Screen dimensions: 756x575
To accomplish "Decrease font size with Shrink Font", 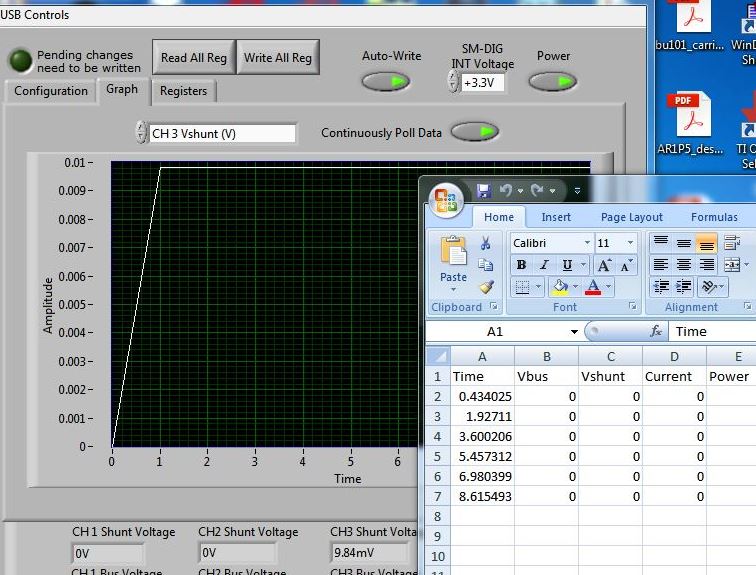I will (x=626, y=265).
